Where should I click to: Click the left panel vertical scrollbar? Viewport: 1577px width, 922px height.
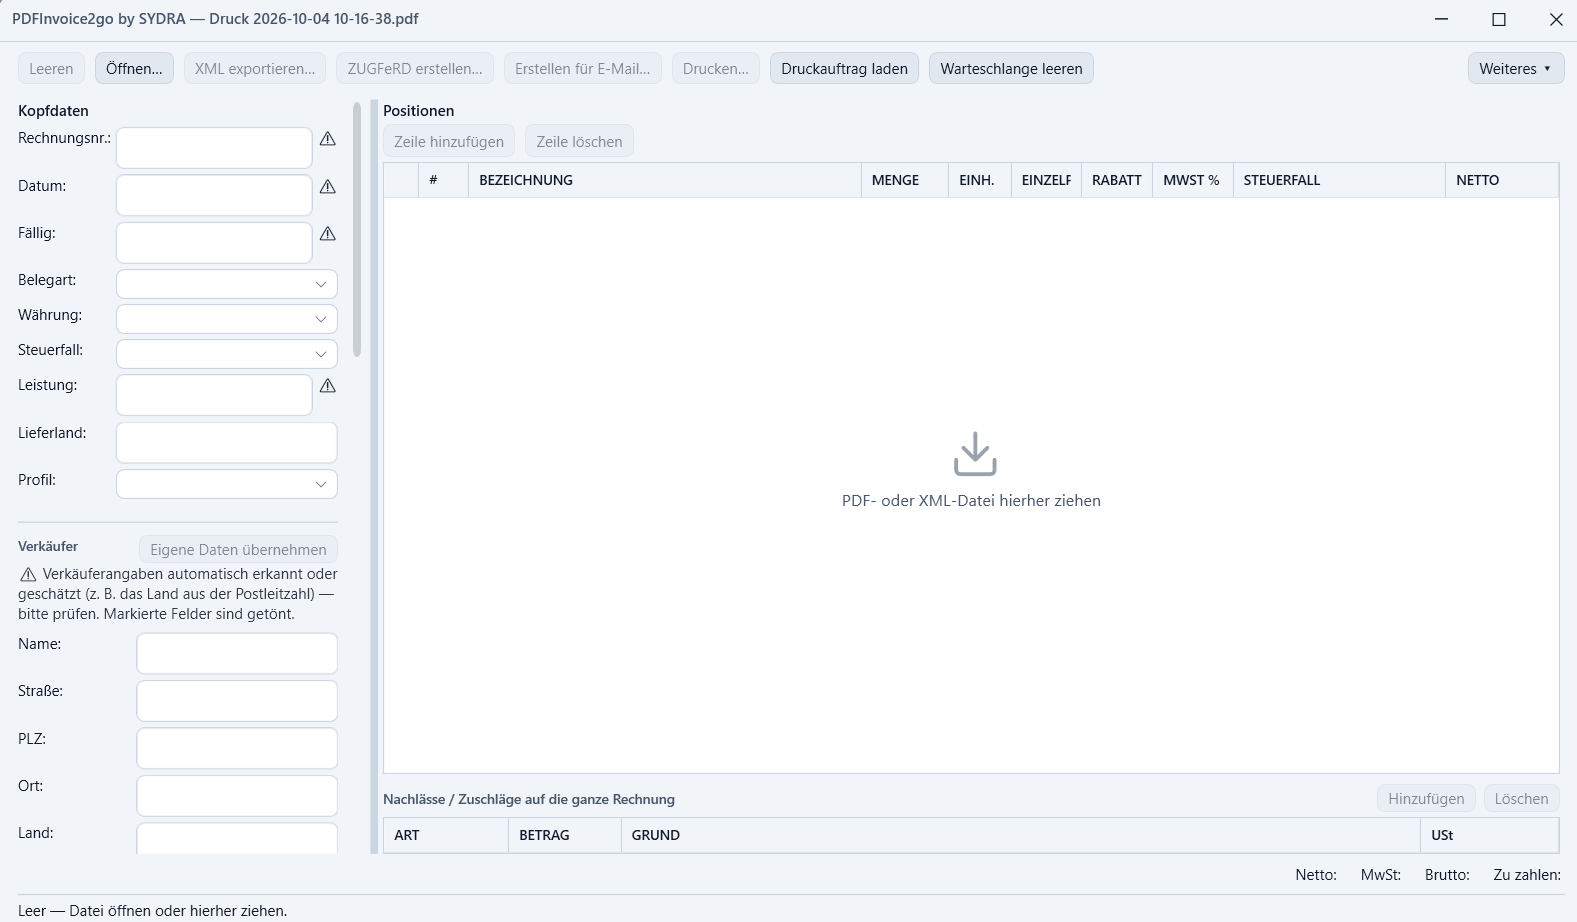pyautogui.click(x=357, y=229)
